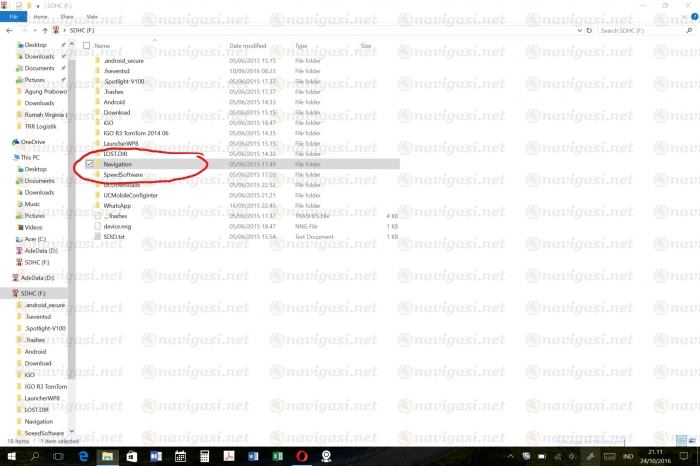
Task: Toggle the select-all checkbox beside Name
Action: [x=87, y=46]
